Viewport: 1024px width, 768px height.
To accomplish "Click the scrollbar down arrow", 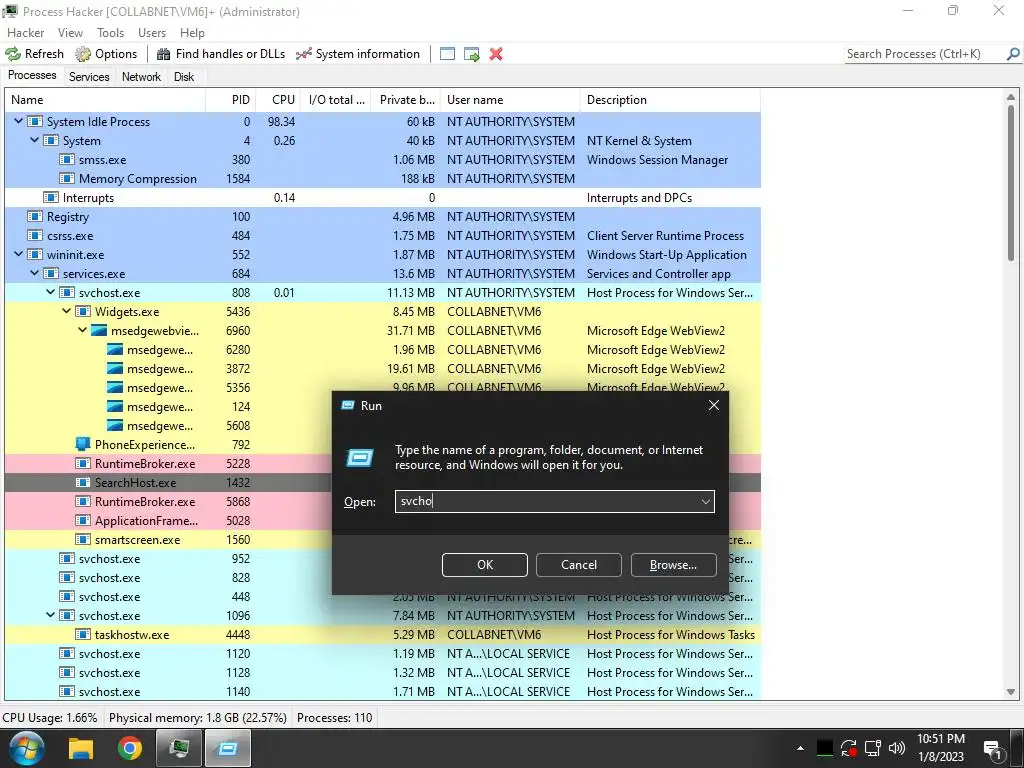I will tap(1011, 692).
